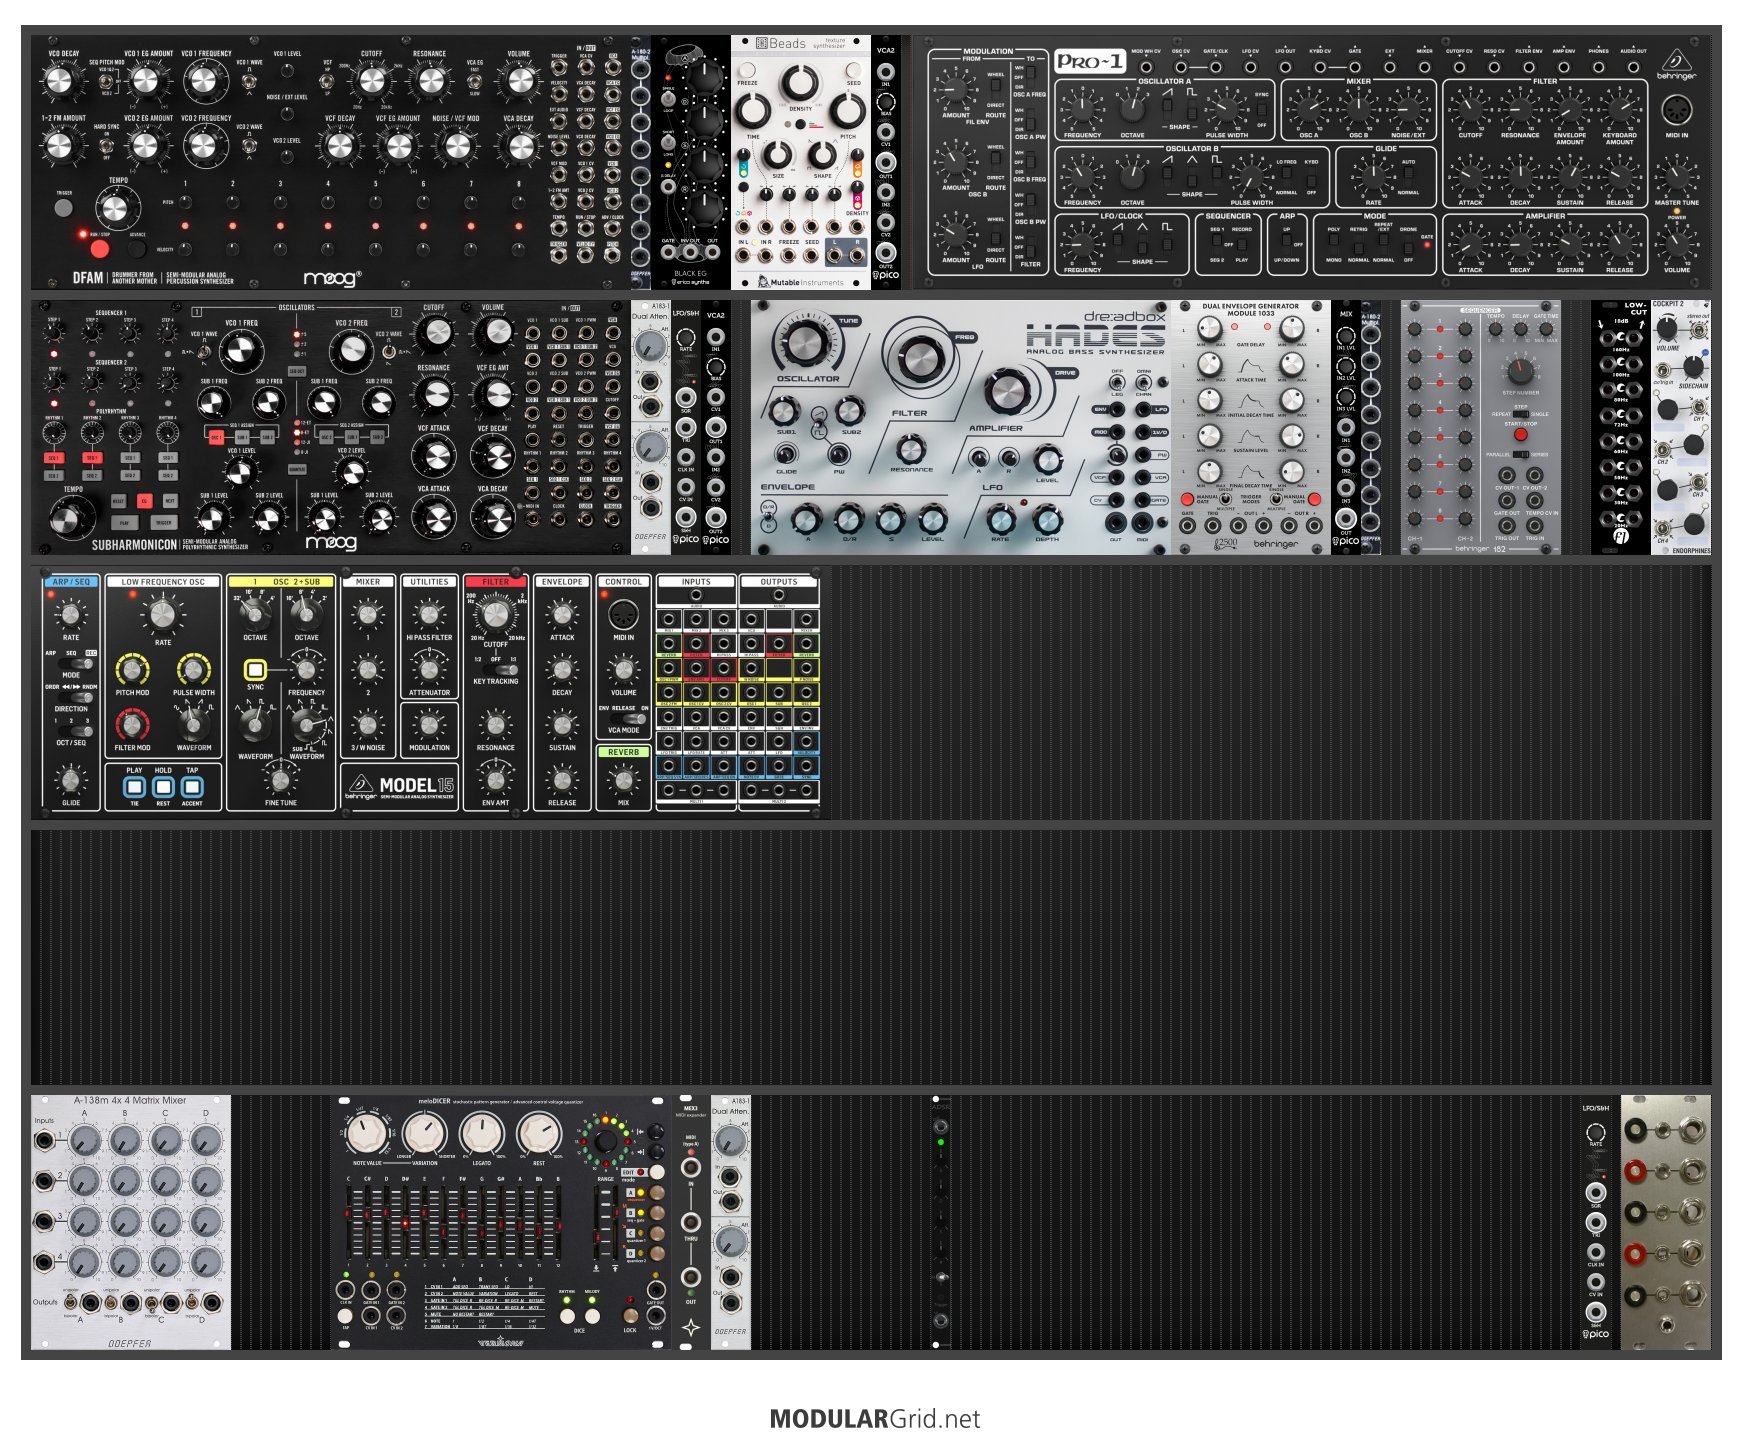The height and width of the screenshot is (1440, 1752).
Task: Click the Model 15 red Filter Mod knob
Action: 132,724
